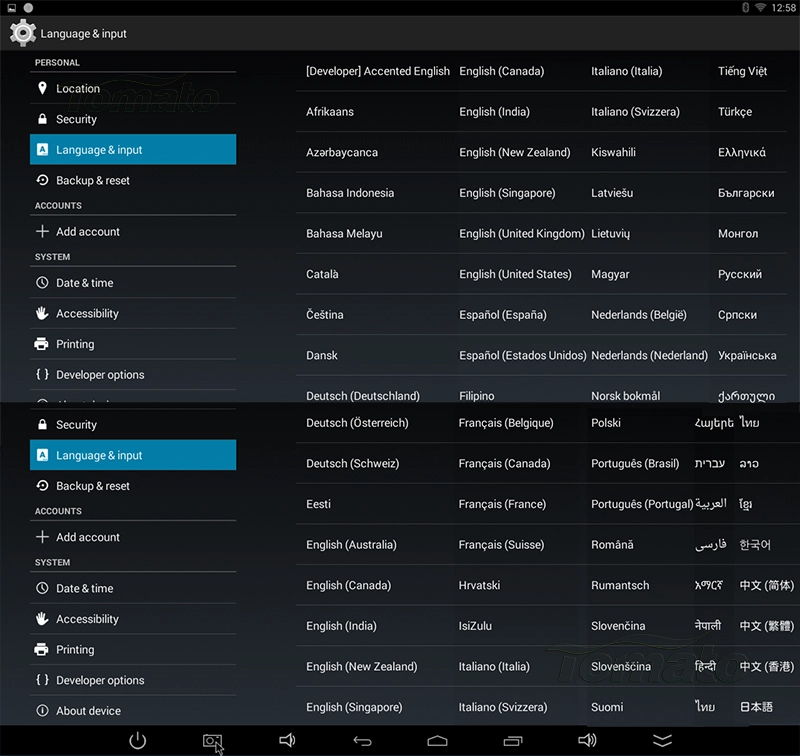Choose Afrikaans language

point(330,112)
